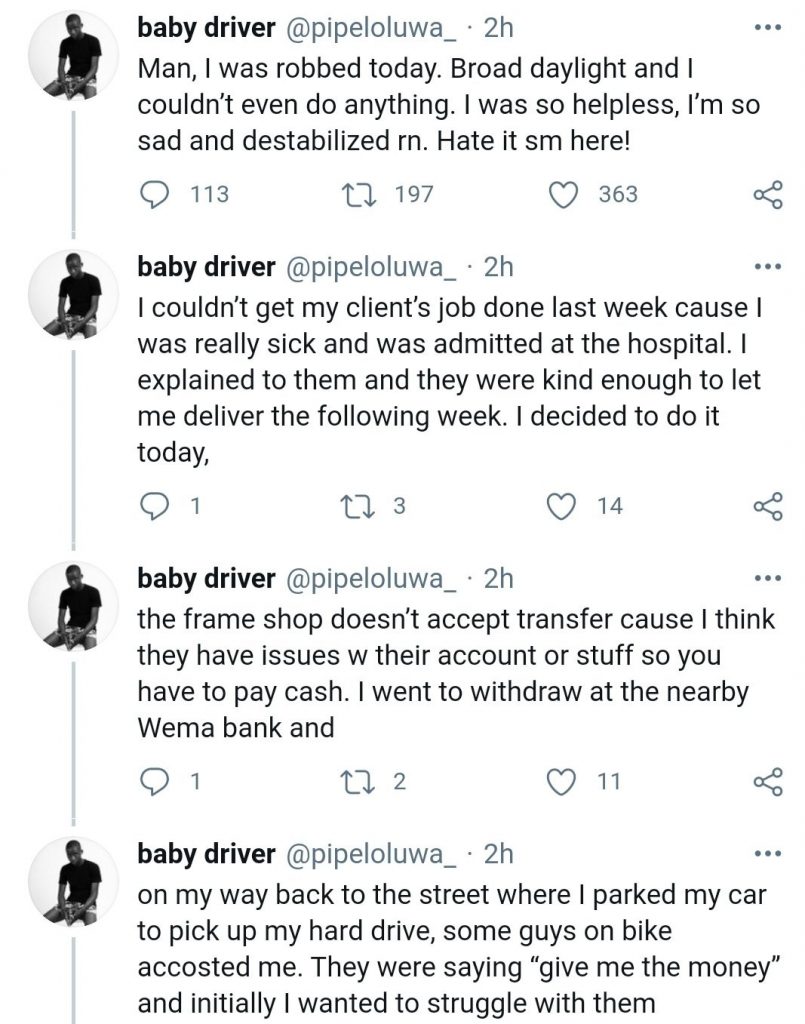Open more options on the hospital tweet

[x=766, y=267]
